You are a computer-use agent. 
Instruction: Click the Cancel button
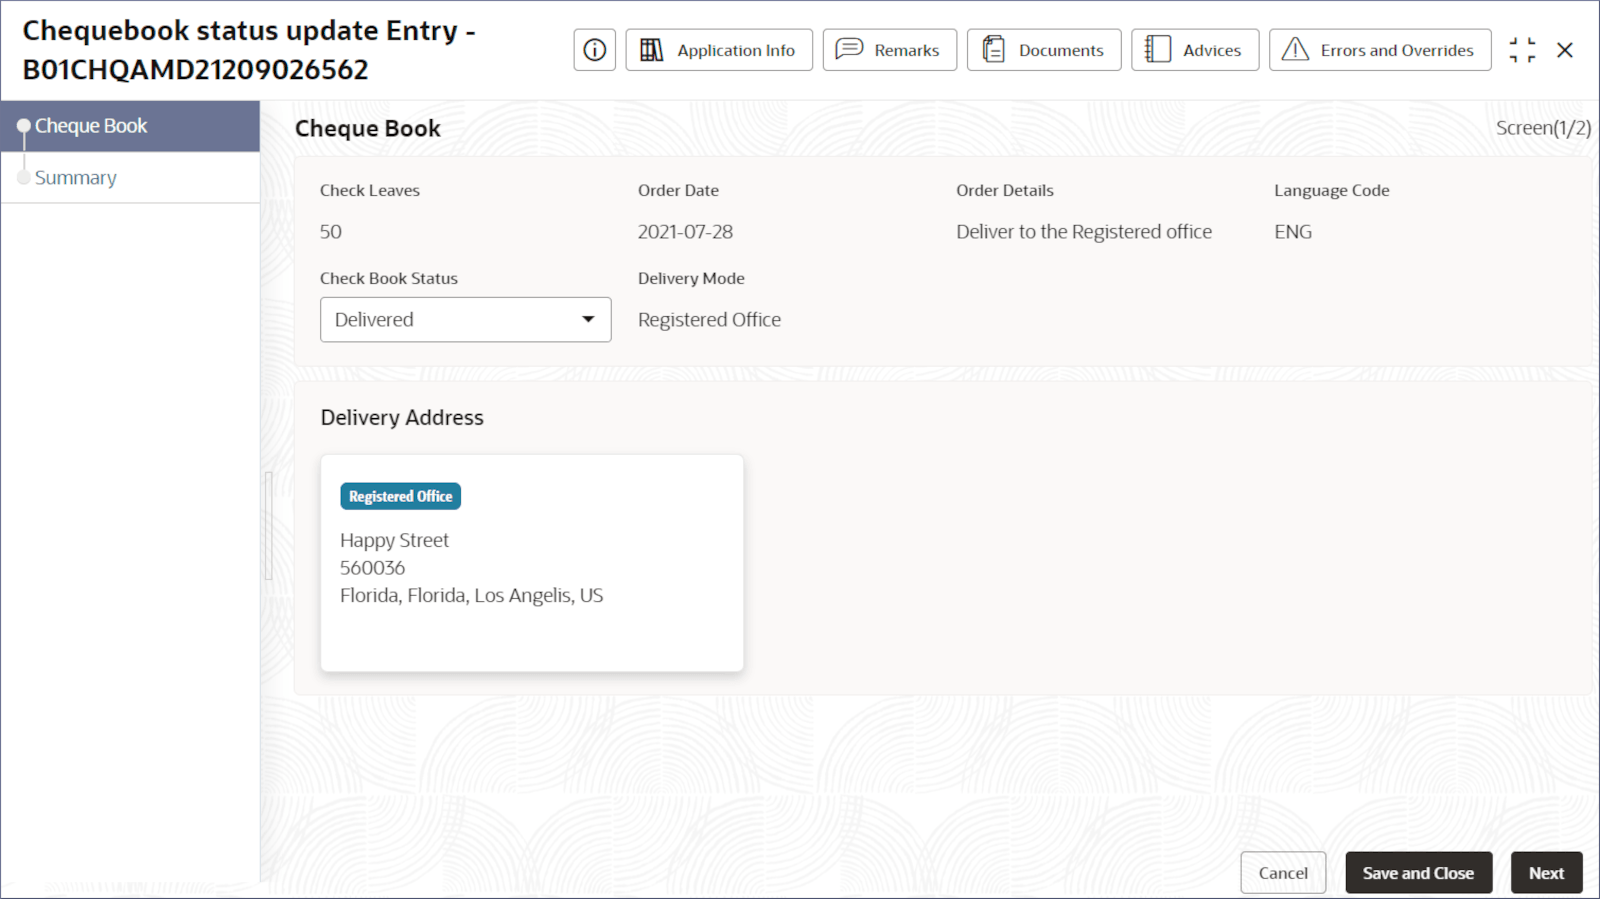point(1283,873)
